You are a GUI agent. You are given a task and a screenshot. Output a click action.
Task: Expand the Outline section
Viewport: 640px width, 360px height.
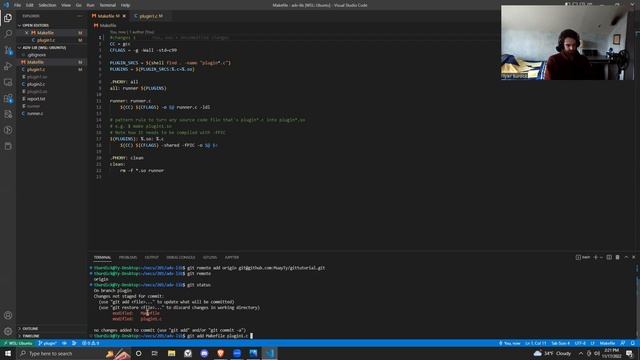tap(30, 329)
